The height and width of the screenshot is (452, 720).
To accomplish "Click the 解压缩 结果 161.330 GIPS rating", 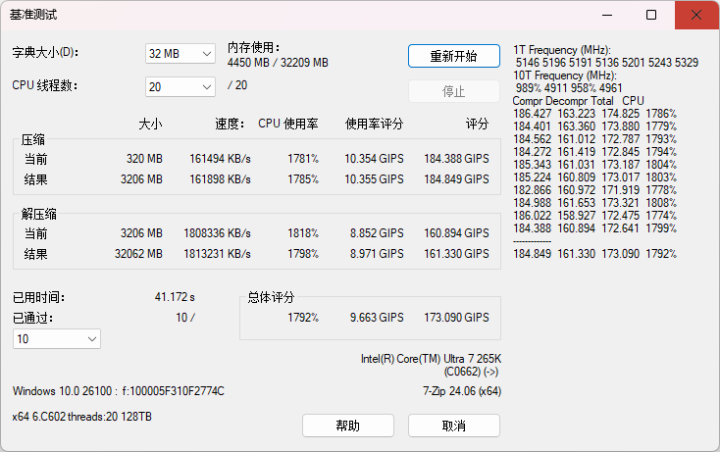I will click(456, 254).
